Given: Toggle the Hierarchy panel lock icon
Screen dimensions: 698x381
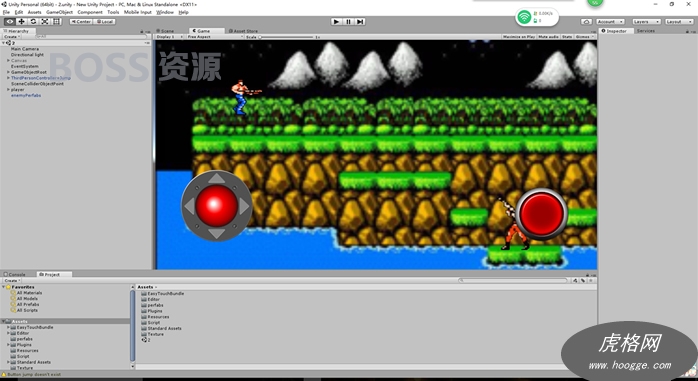Looking at the screenshot, I should click(x=142, y=31).
